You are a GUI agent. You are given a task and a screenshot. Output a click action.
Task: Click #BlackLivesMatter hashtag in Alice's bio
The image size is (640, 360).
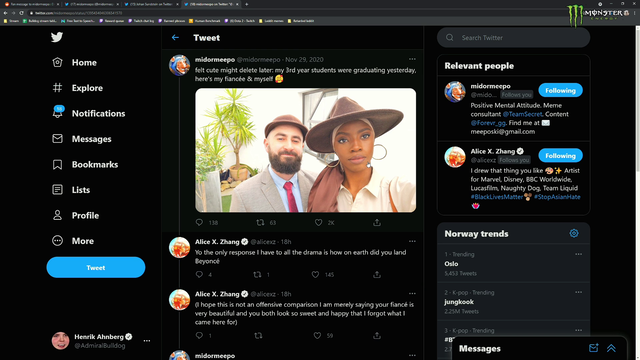tap(497, 197)
